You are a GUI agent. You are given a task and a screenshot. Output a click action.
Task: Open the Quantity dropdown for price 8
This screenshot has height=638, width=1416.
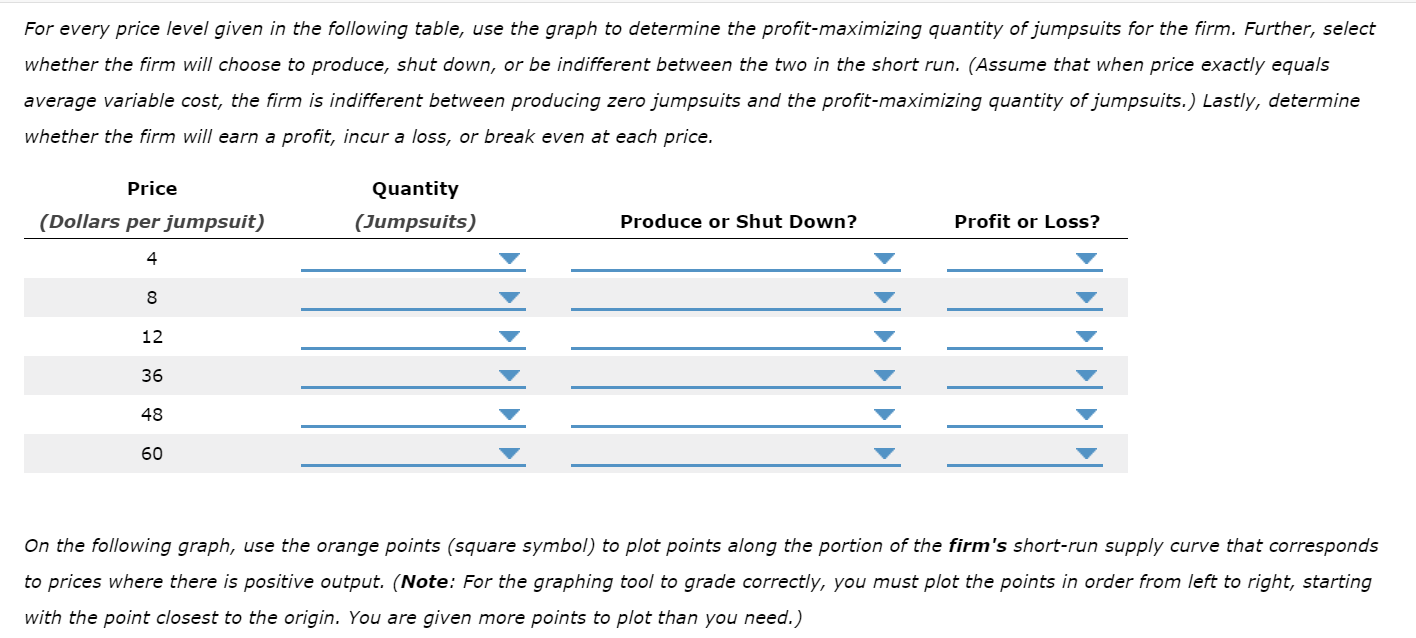(x=508, y=296)
